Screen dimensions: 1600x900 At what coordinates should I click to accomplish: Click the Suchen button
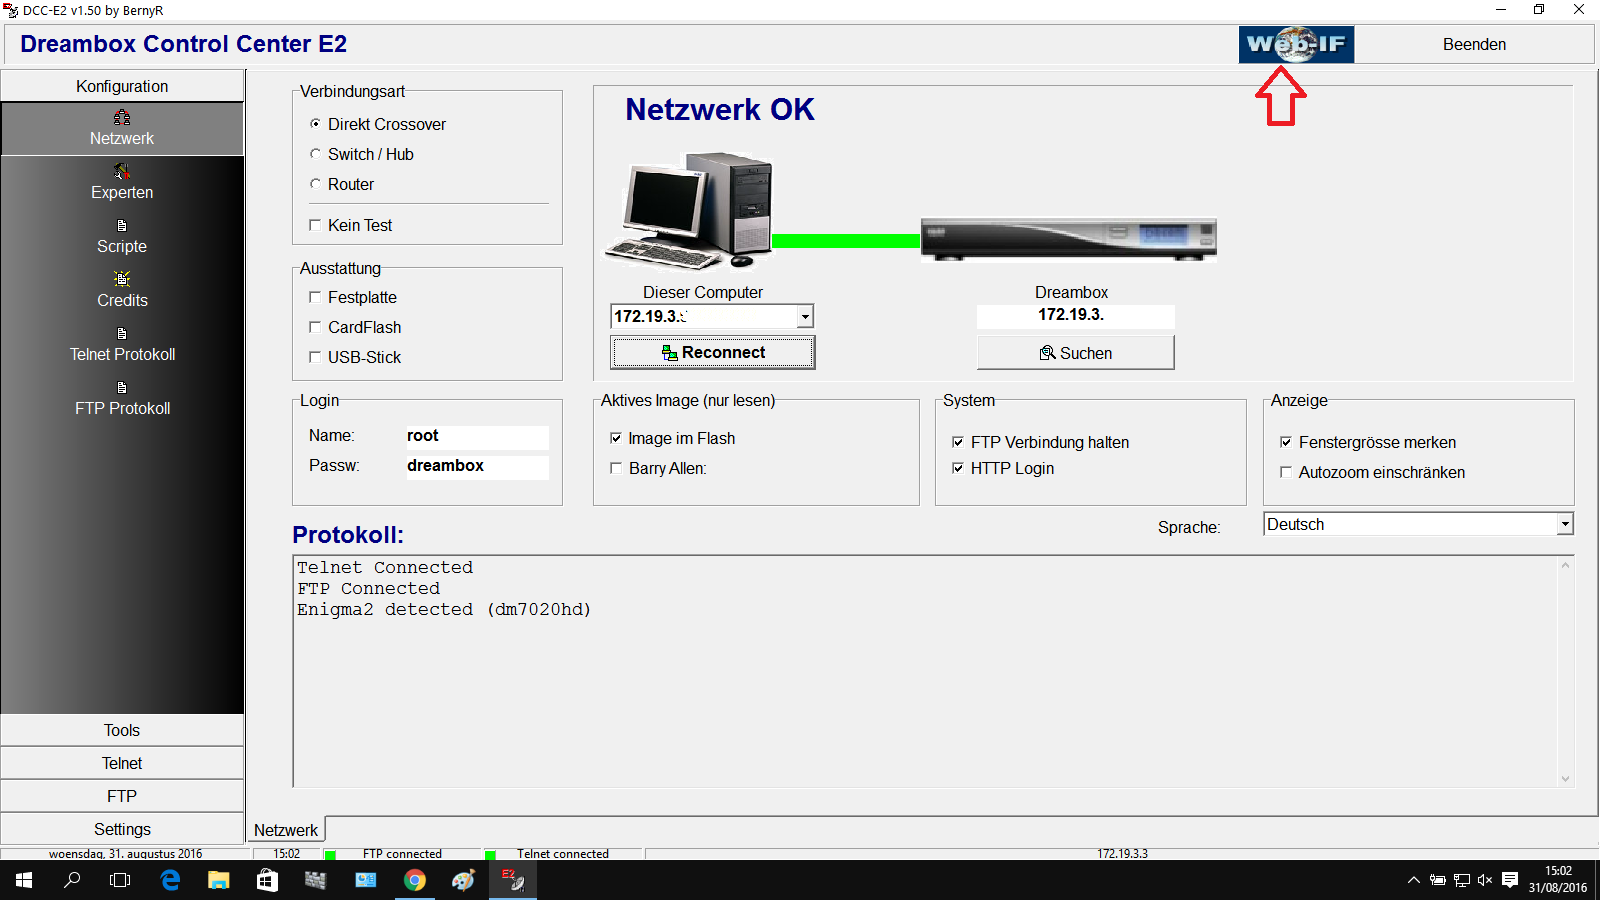tap(1076, 353)
